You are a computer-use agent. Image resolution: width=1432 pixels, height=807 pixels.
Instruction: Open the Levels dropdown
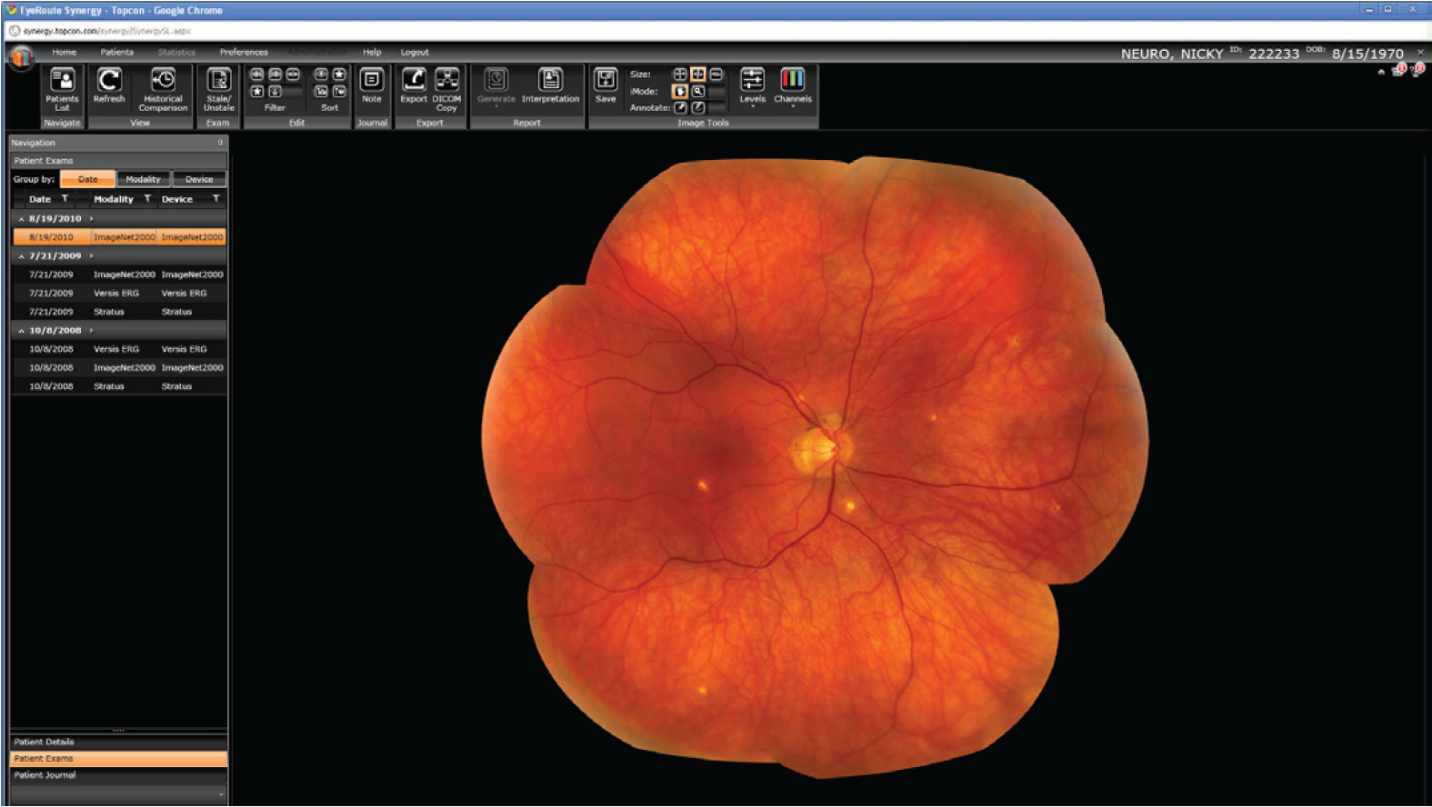click(752, 87)
